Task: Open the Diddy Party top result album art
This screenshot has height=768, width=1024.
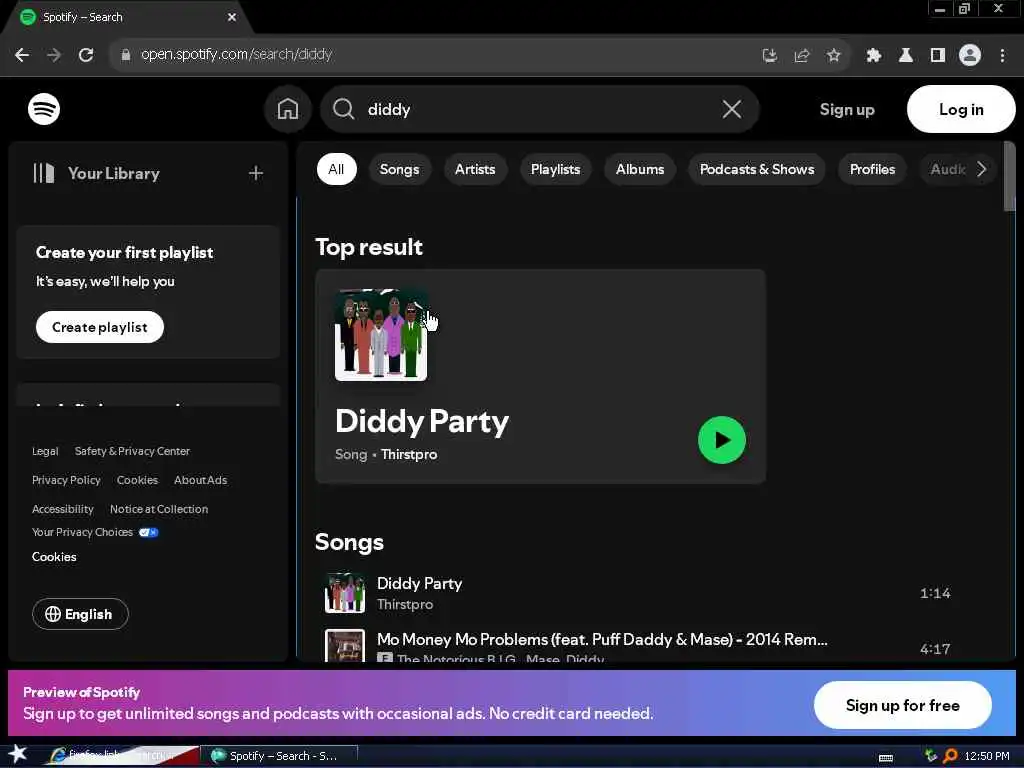Action: point(381,334)
